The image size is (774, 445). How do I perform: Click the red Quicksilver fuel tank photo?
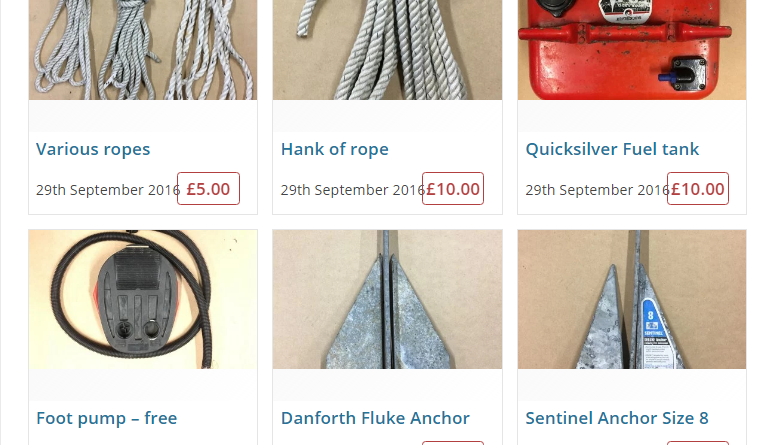click(x=632, y=50)
